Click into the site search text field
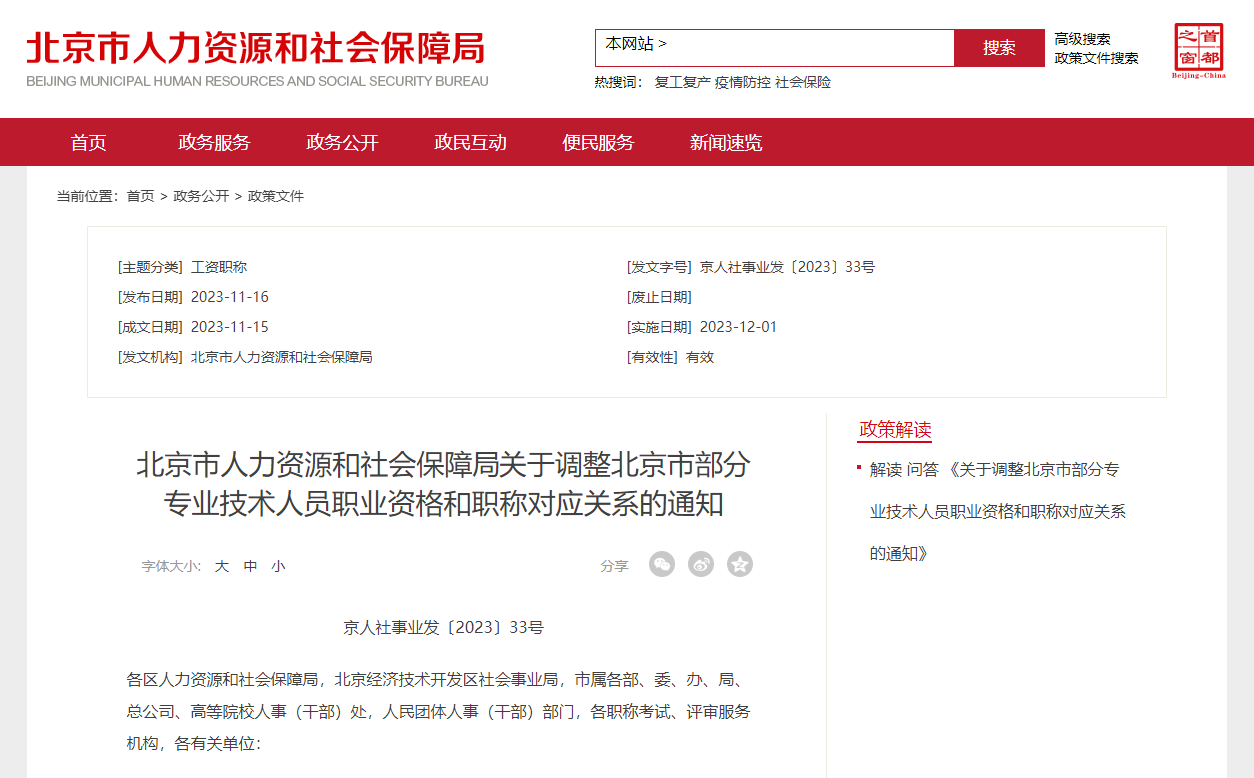The height and width of the screenshot is (778, 1254). (x=810, y=48)
